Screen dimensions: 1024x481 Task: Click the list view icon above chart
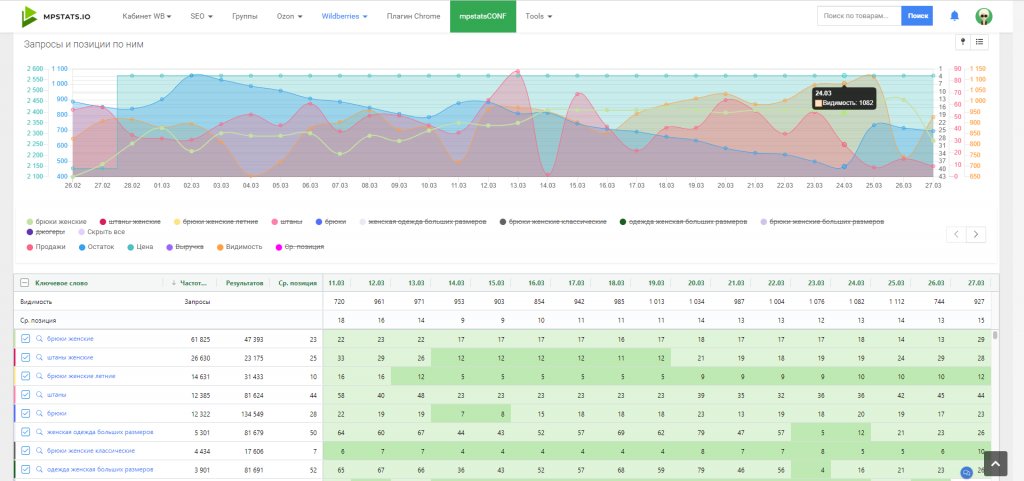point(980,42)
